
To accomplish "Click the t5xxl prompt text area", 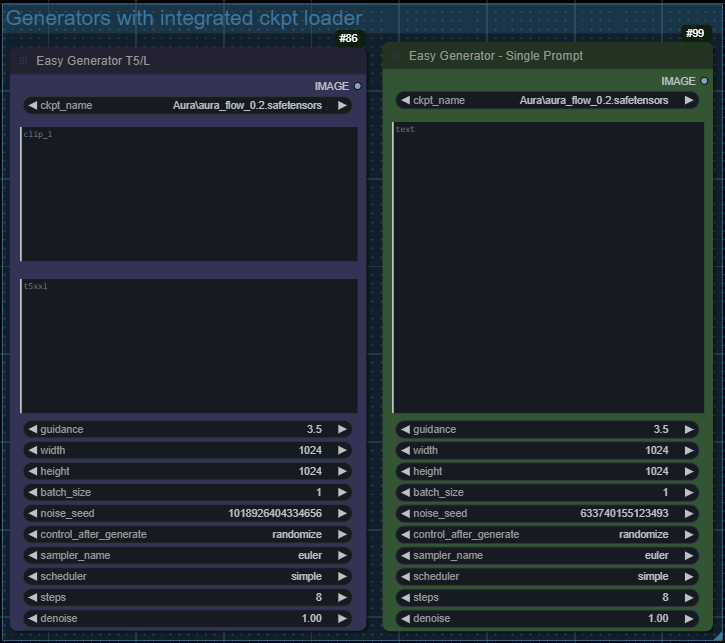I will (188, 345).
